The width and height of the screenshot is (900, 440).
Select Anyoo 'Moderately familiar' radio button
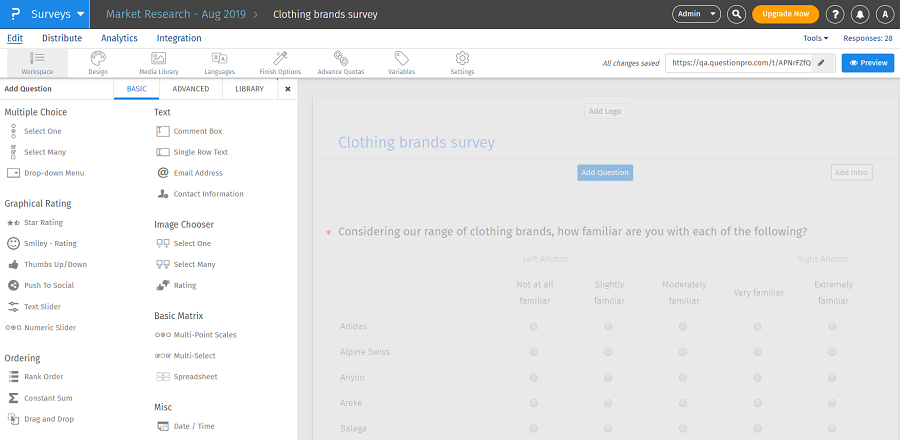(x=683, y=378)
